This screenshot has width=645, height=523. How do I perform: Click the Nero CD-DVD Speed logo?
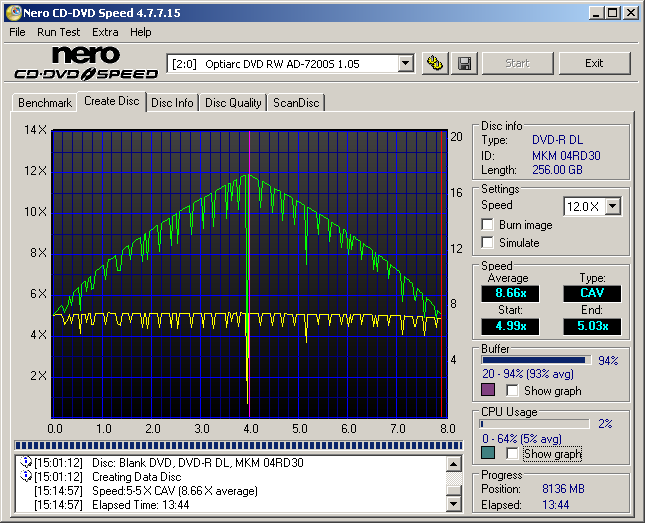(86, 63)
